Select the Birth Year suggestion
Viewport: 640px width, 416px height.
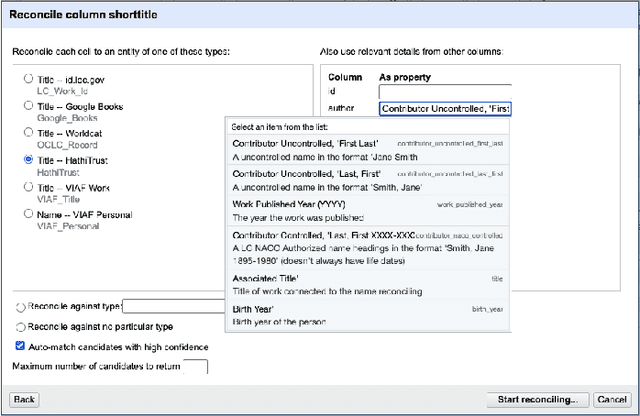point(368,315)
